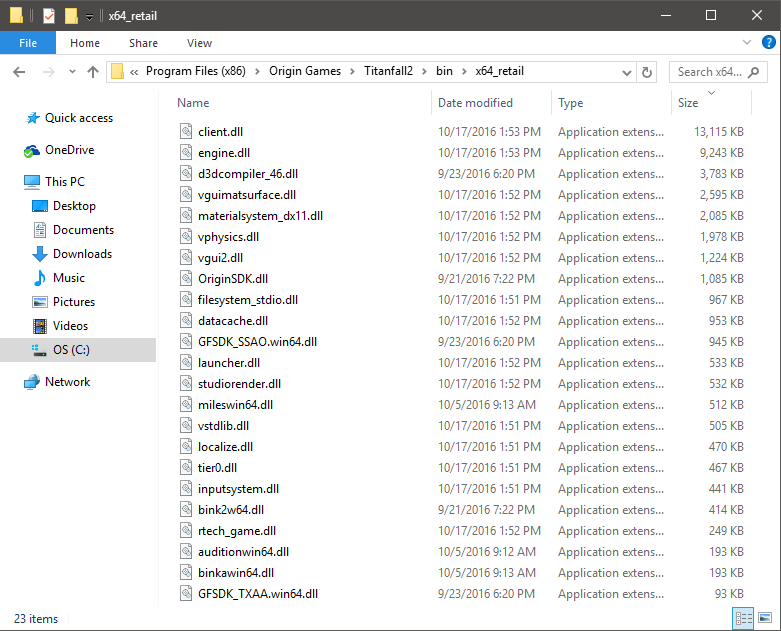Click the GFSDK_TXAA.win64.dll file name
Screen dimensions: 781x631
click(x=258, y=594)
